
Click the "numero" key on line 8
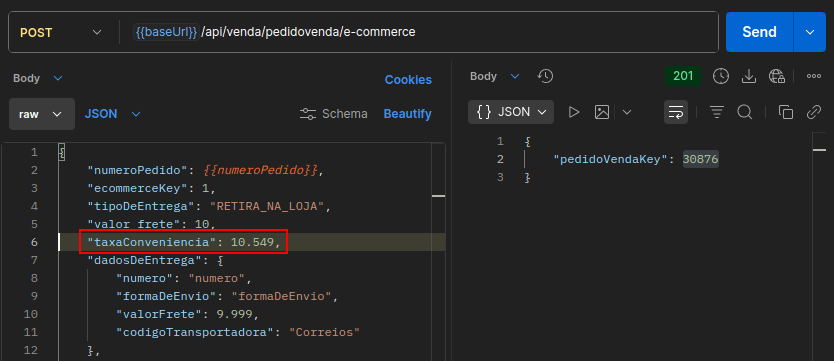pos(145,278)
